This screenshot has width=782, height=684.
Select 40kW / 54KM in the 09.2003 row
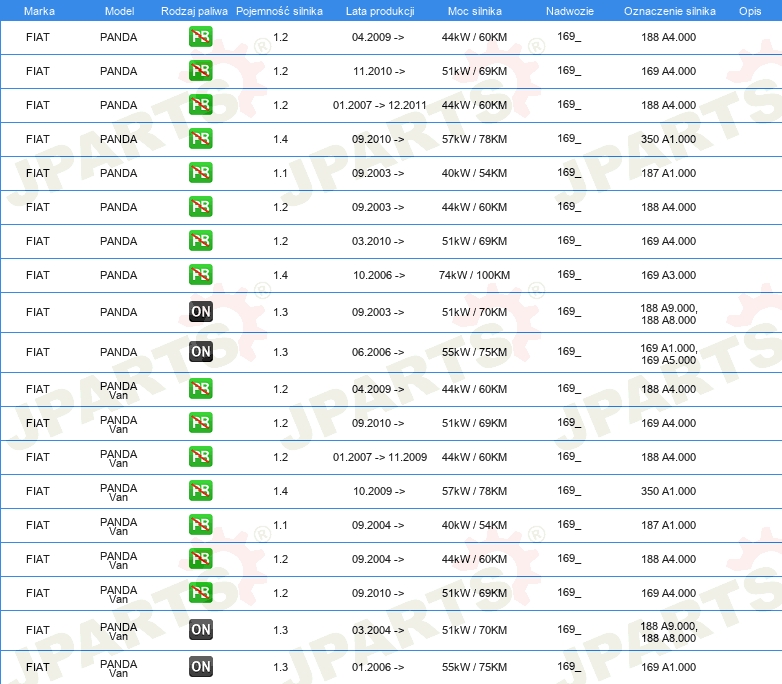pyautogui.click(x=474, y=173)
